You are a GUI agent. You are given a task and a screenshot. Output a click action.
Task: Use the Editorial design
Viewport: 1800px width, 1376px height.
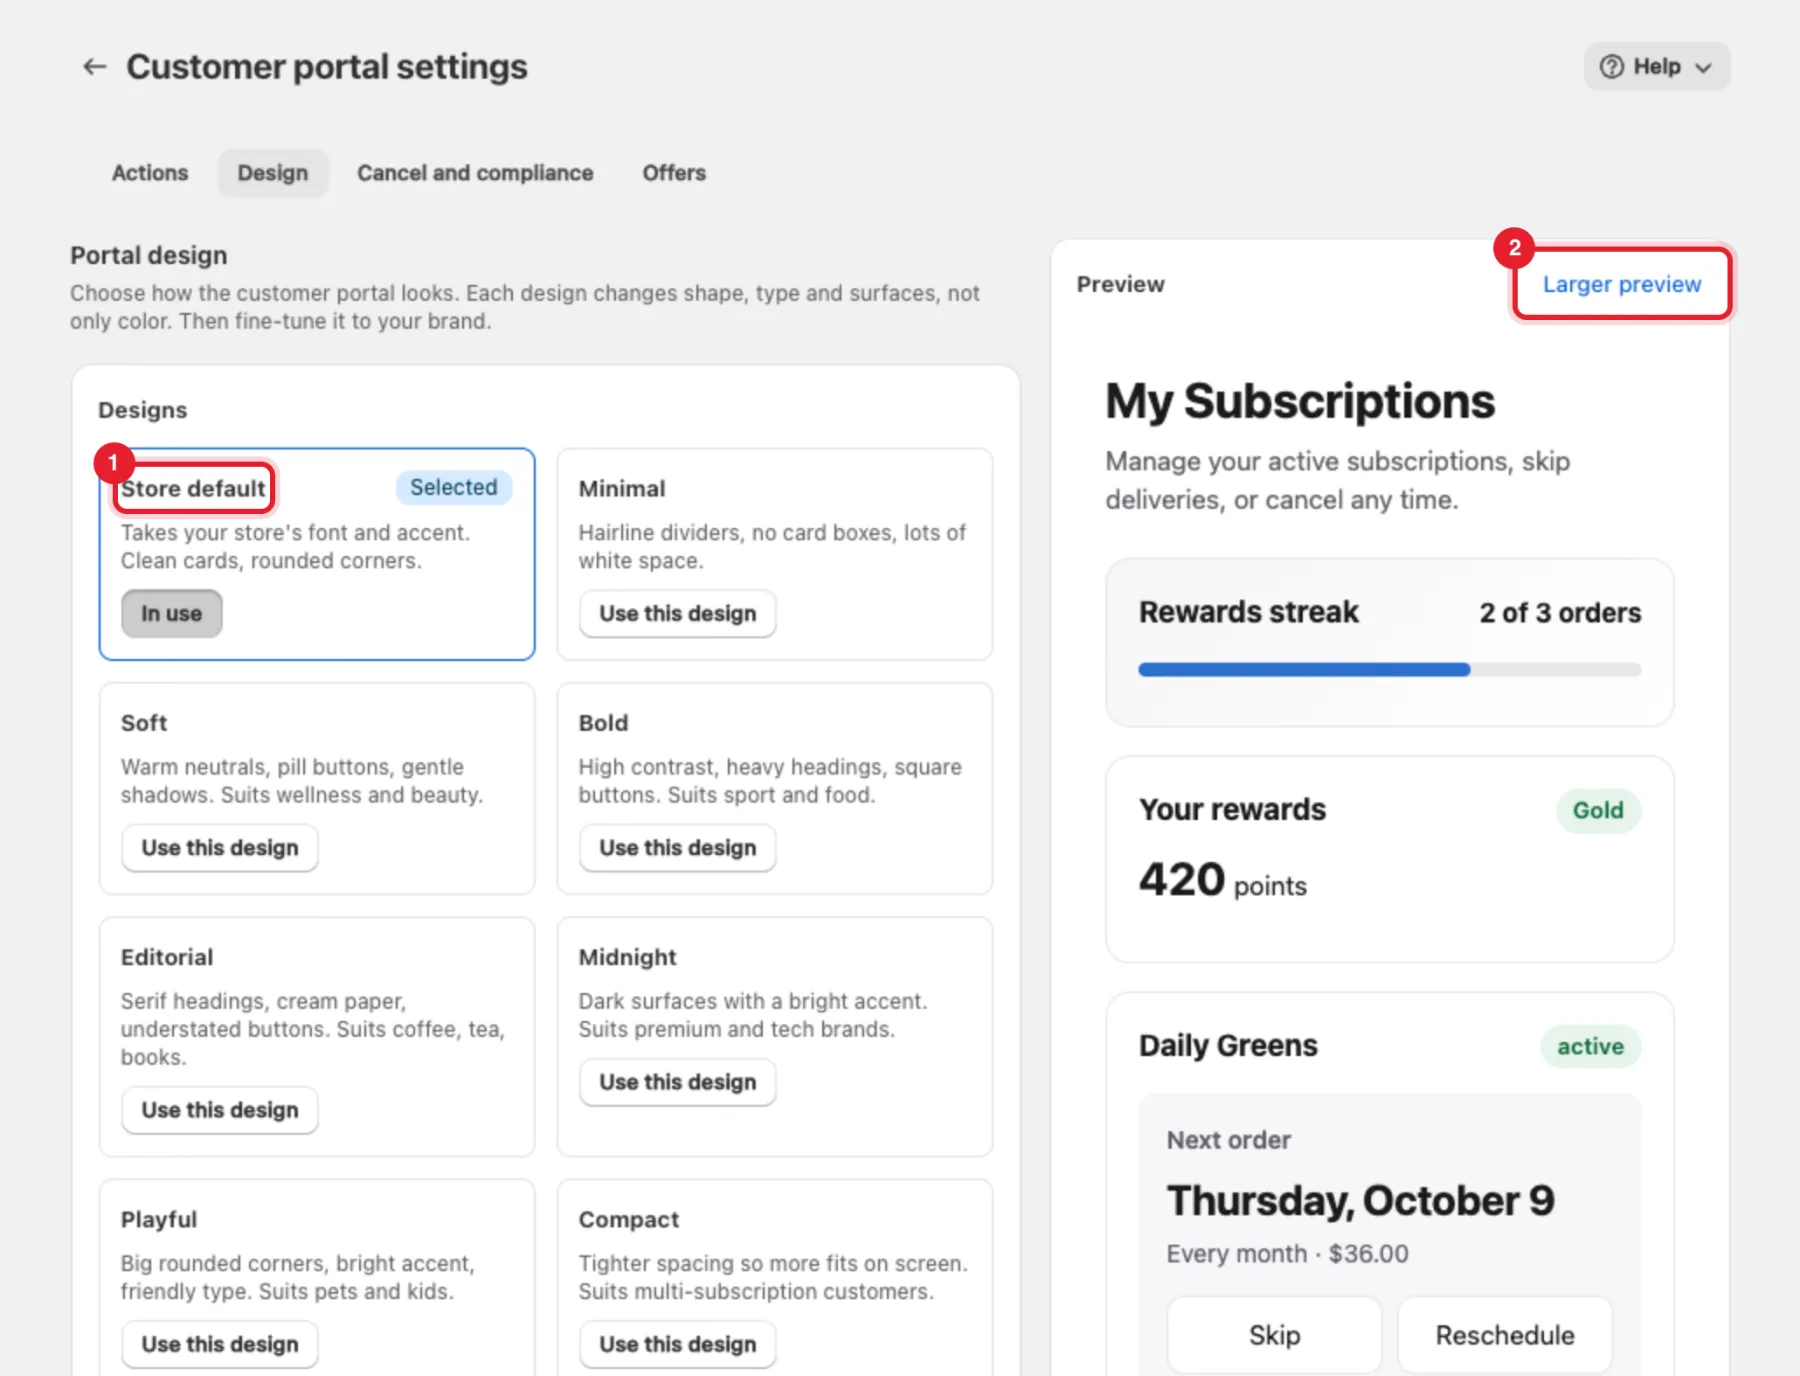pyautogui.click(x=220, y=1110)
